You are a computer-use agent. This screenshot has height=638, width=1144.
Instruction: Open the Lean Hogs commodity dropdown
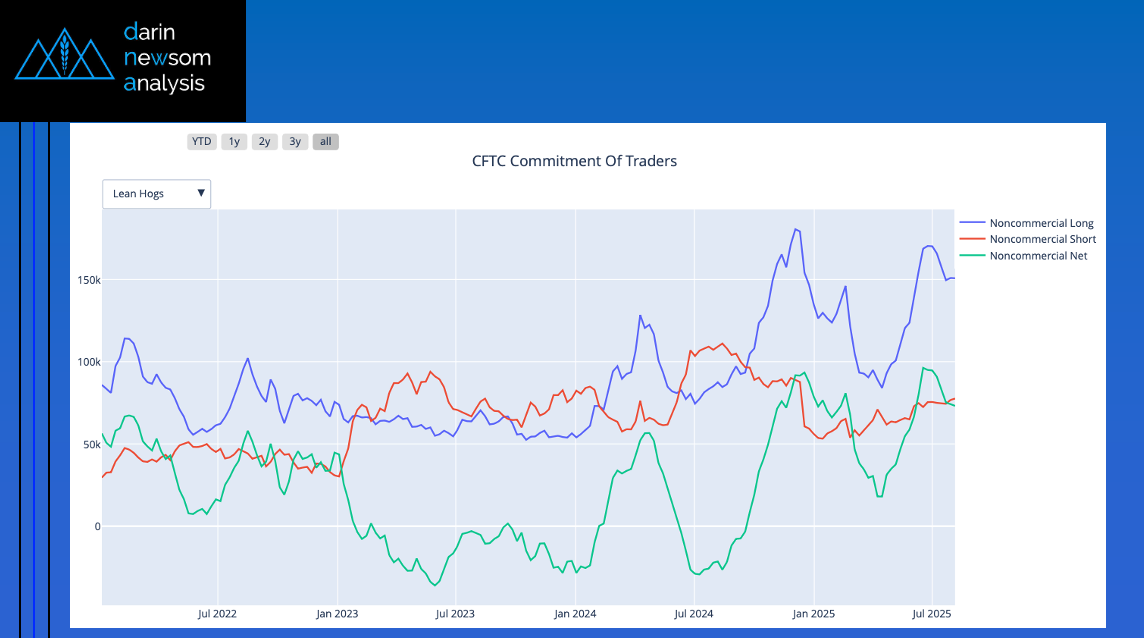coord(156,194)
